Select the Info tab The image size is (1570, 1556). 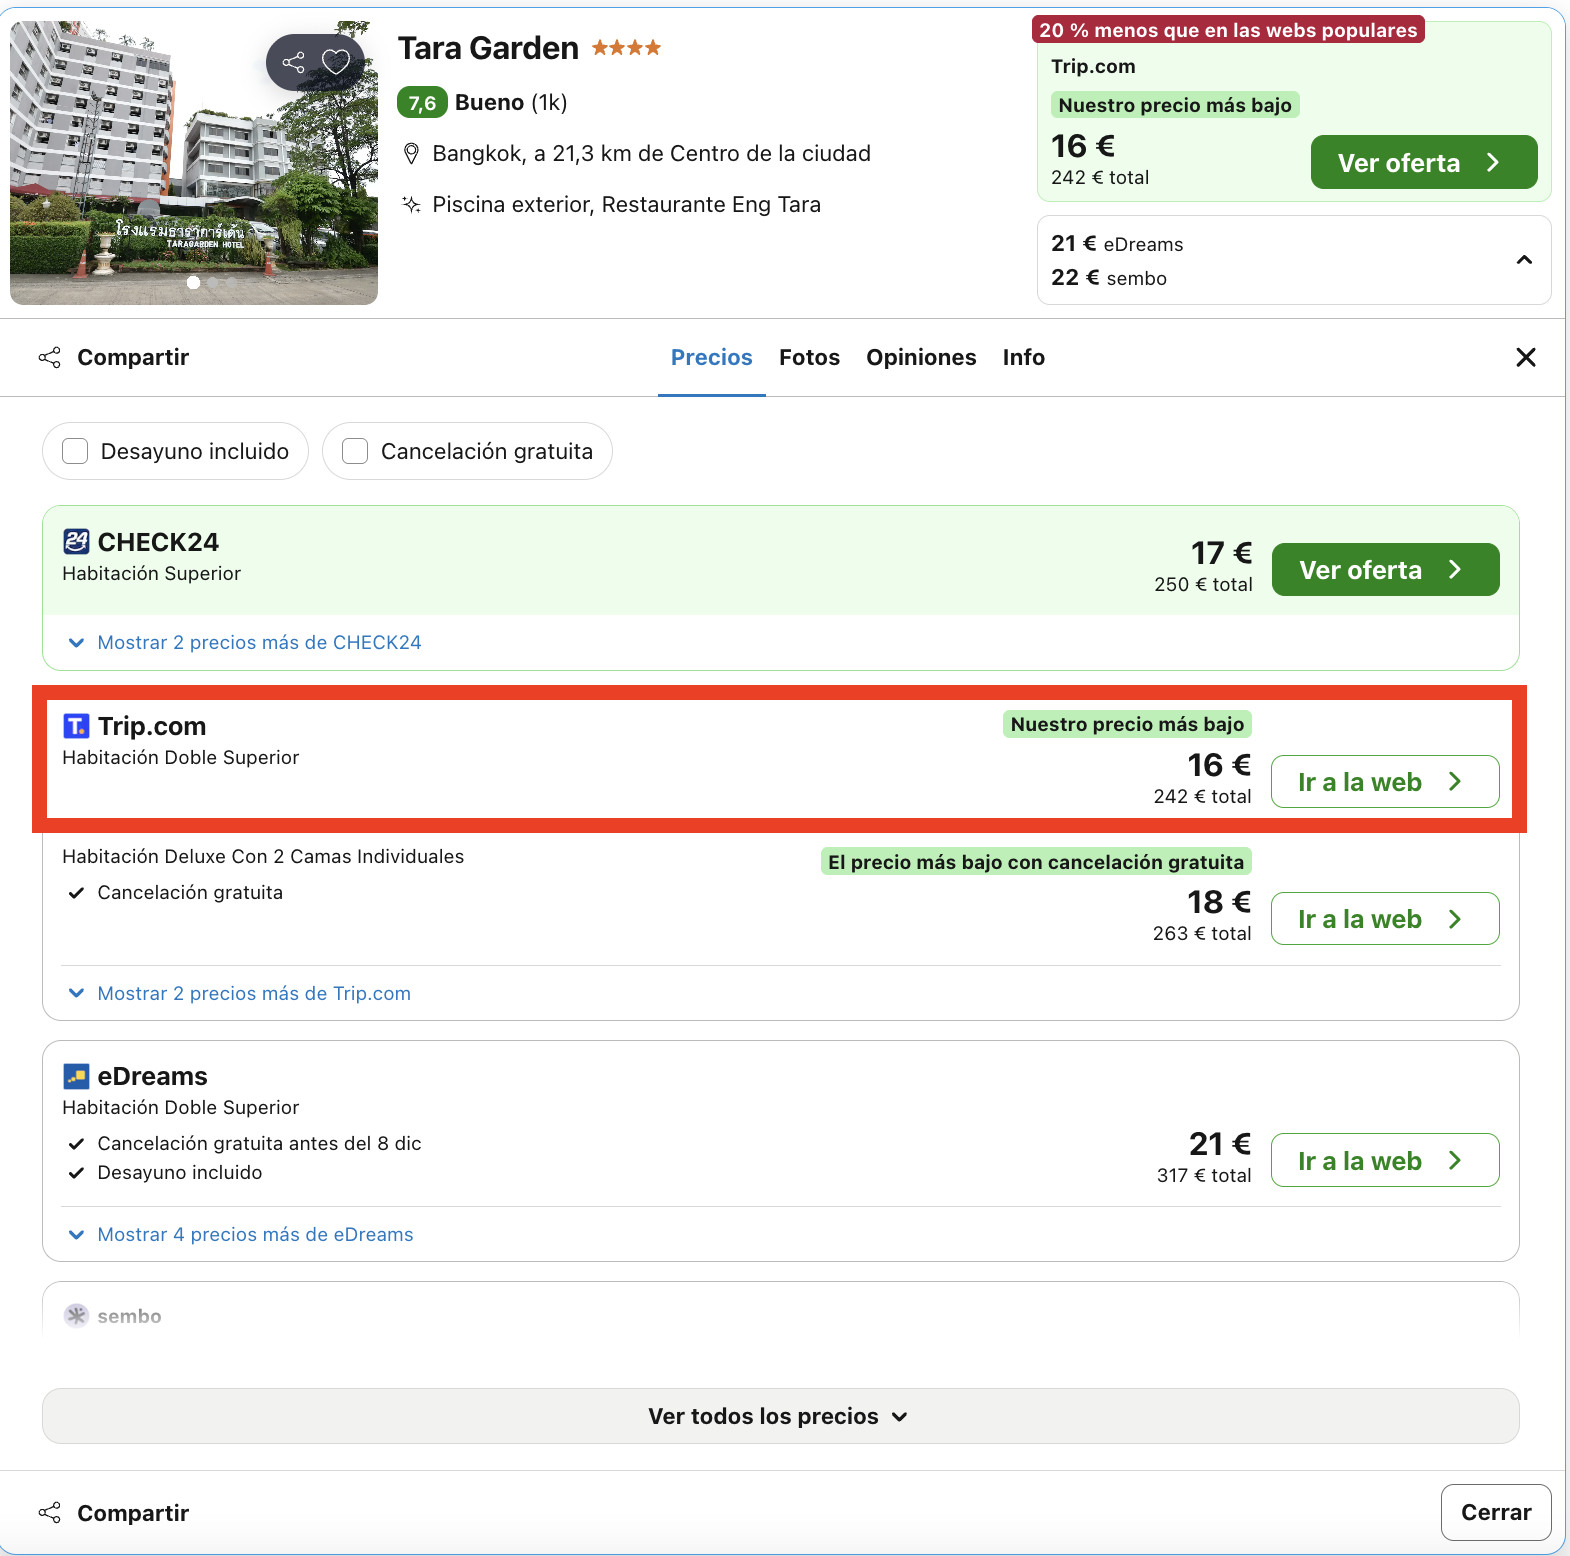pos(1023,358)
